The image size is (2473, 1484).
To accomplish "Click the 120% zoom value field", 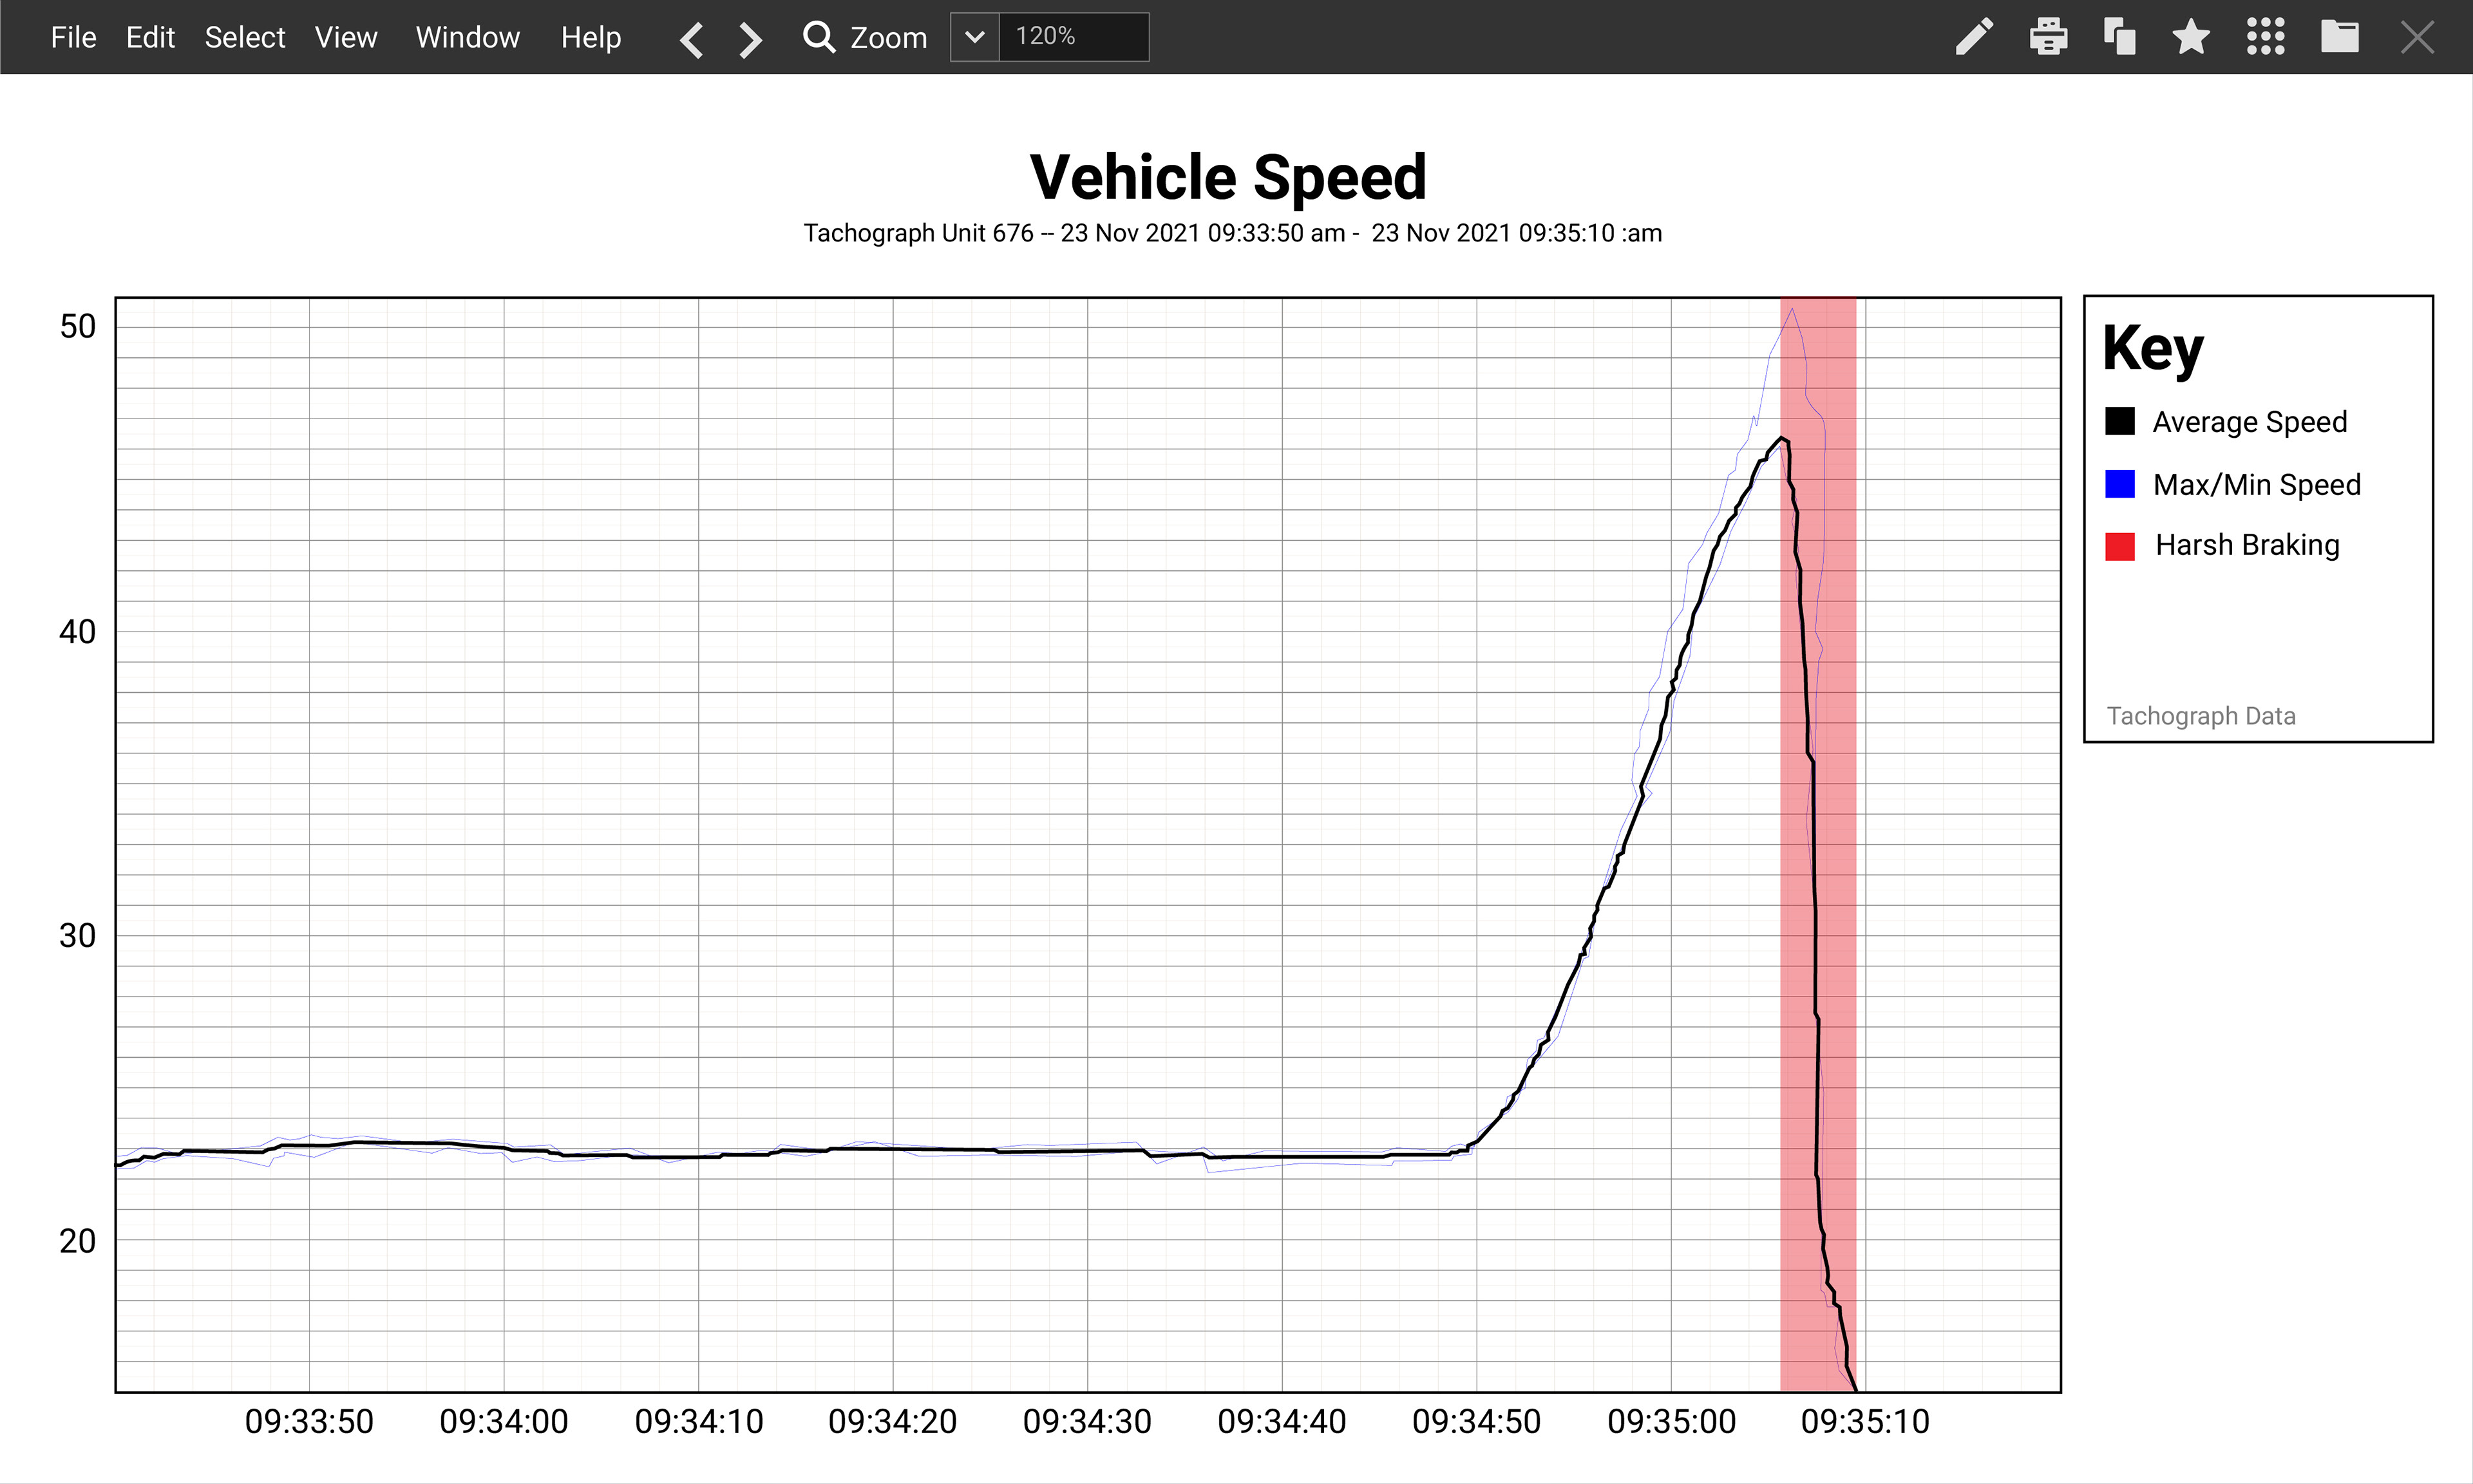I will [x=1074, y=37].
